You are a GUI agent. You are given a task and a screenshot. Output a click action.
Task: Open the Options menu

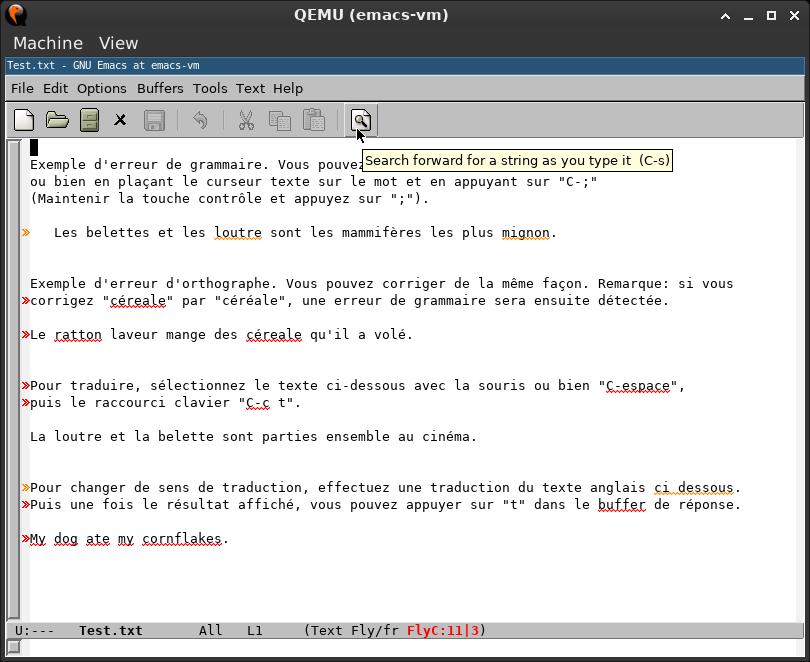104,88
